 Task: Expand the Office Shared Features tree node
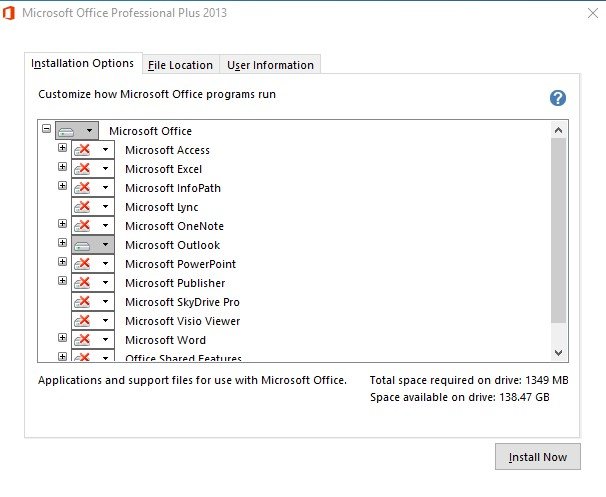point(62,356)
